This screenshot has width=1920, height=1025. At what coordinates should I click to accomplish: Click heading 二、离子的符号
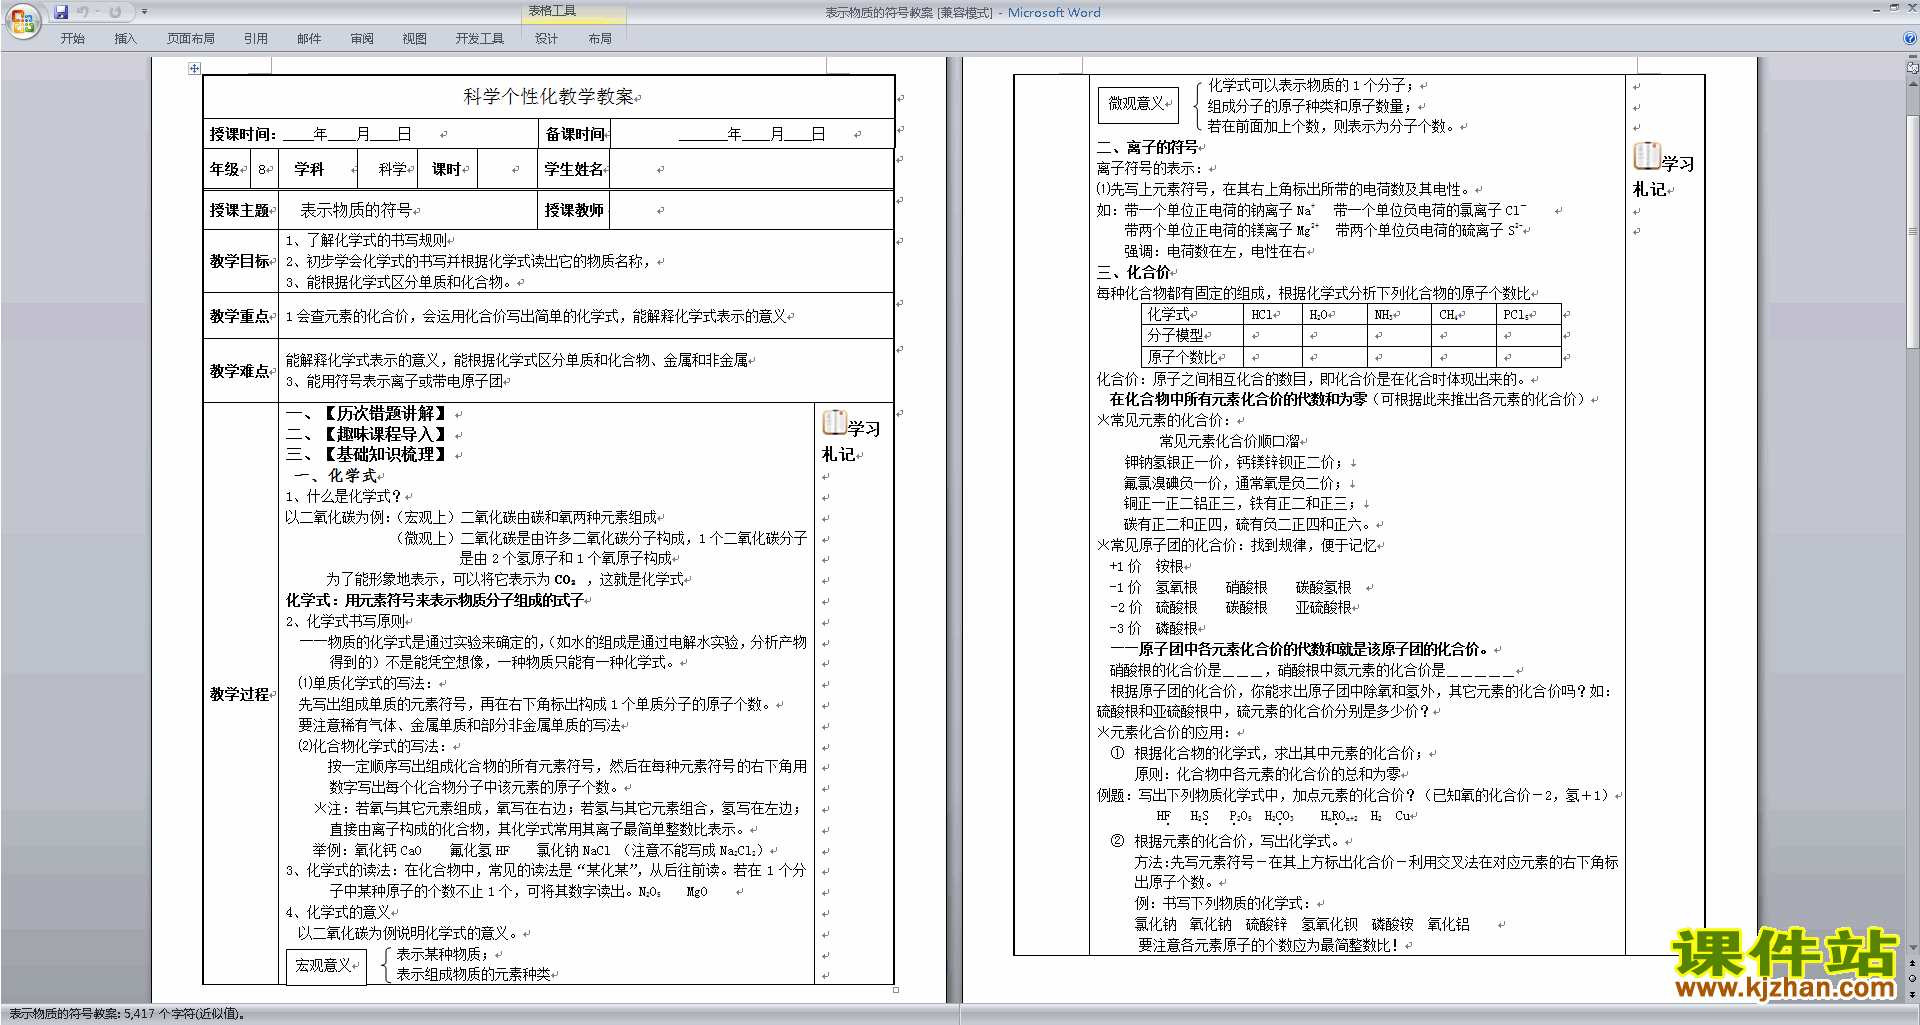[1147, 147]
